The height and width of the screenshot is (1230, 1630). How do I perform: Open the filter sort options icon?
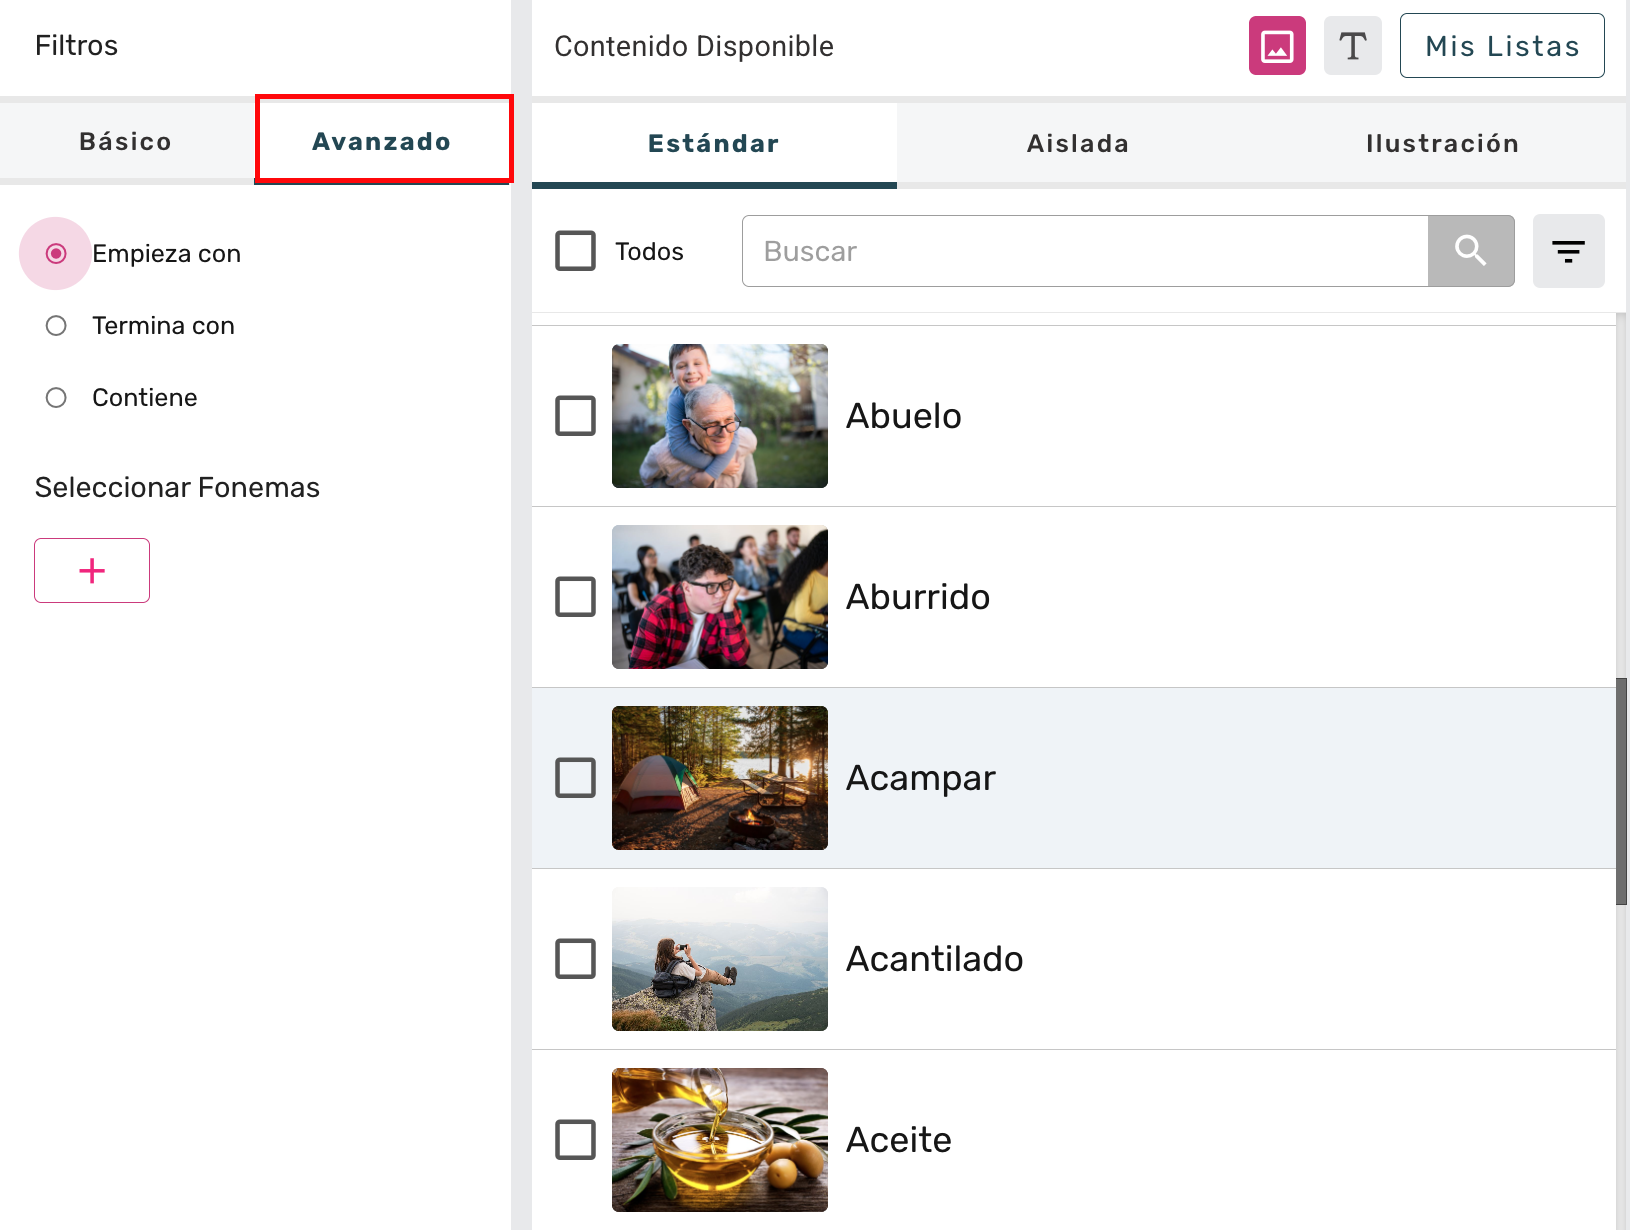[x=1569, y=251]
